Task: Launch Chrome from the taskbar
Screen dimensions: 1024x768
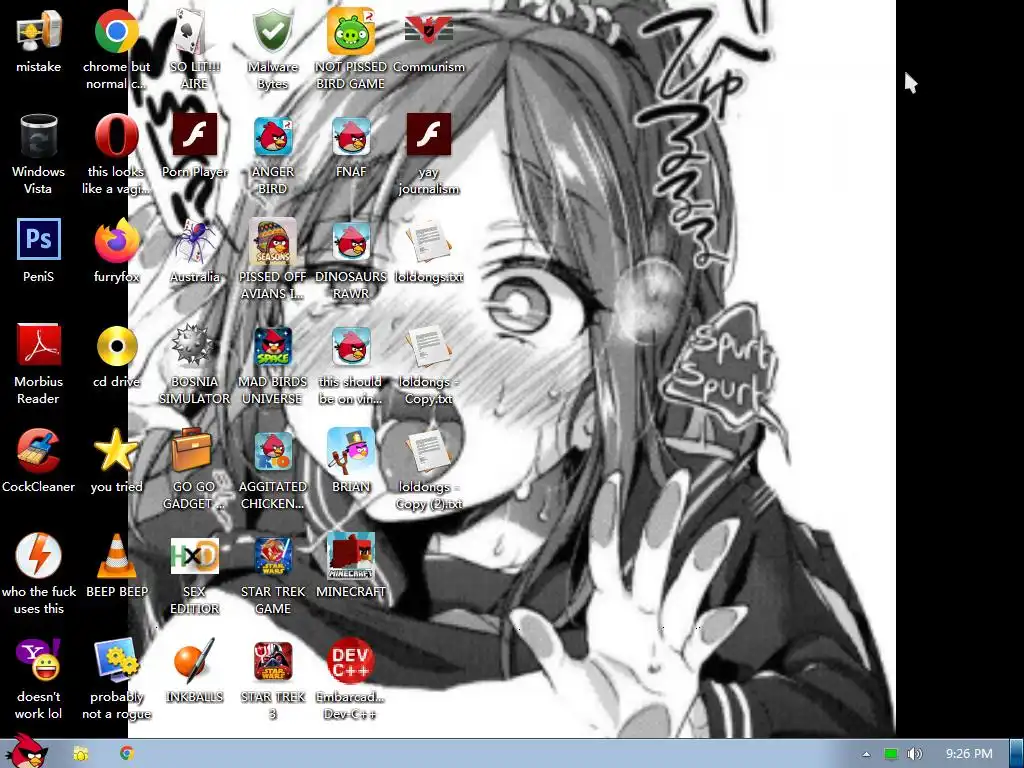Action: (x=127, y=754)
